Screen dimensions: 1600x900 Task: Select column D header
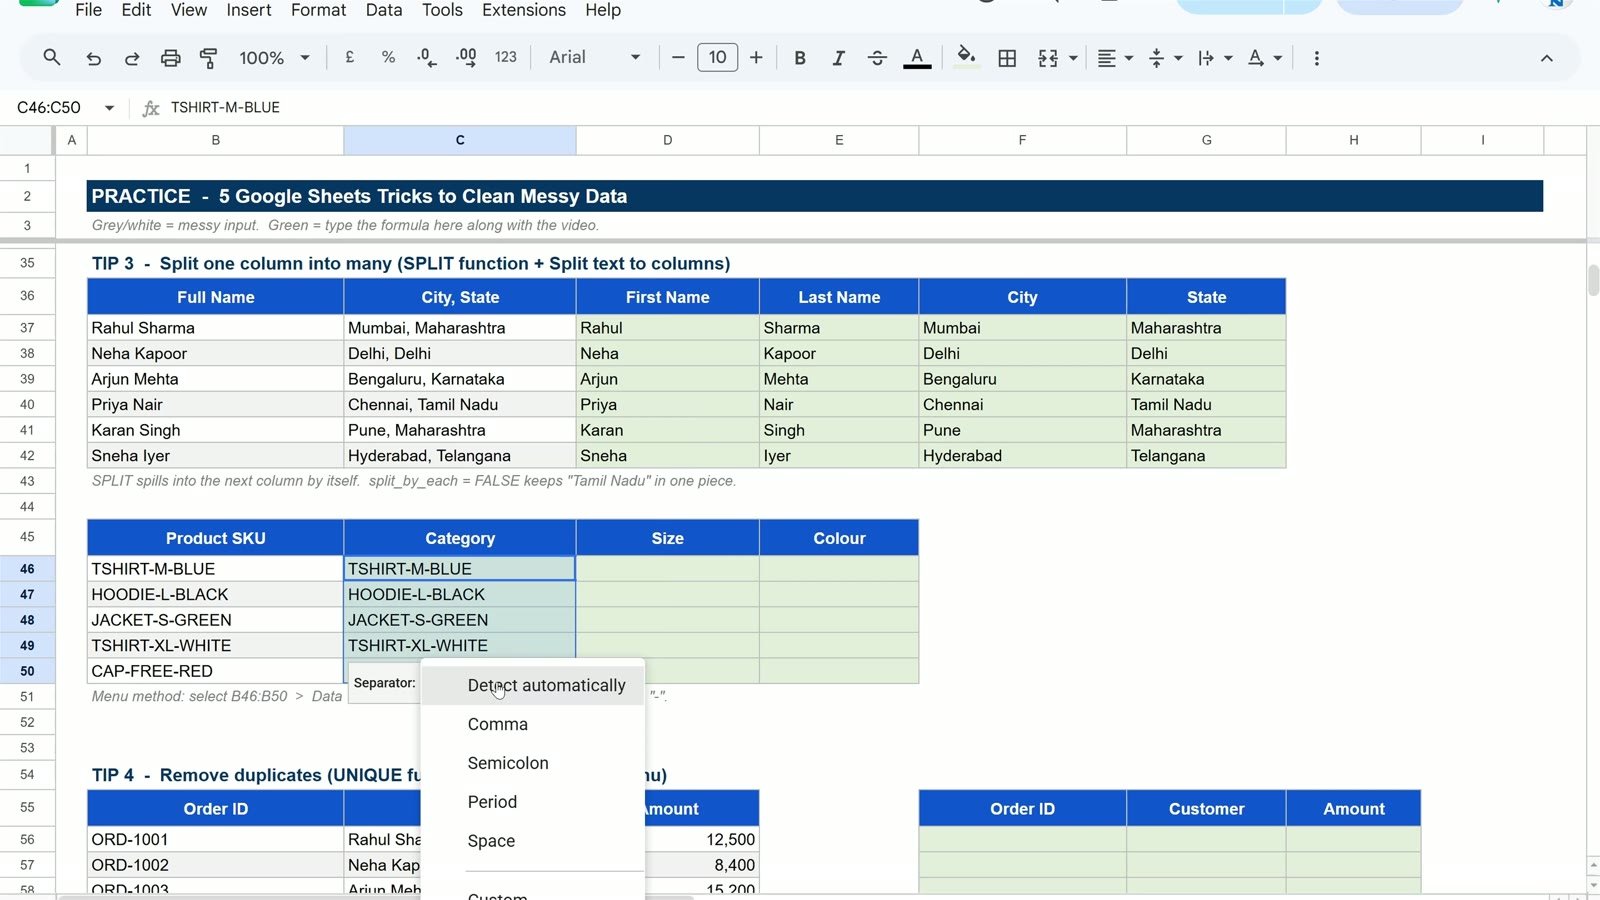pos(667,140)
